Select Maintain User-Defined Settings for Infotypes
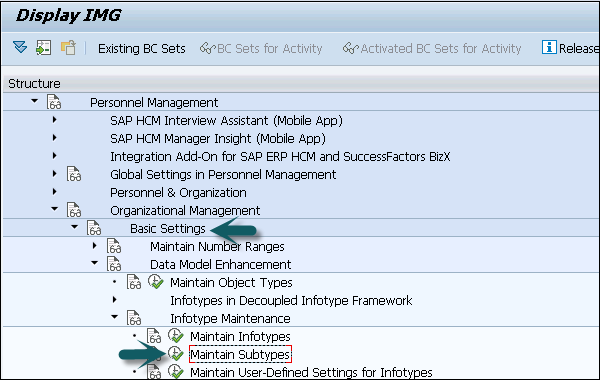The width and height of the screenshot is (600, 380). coord(311,372)
